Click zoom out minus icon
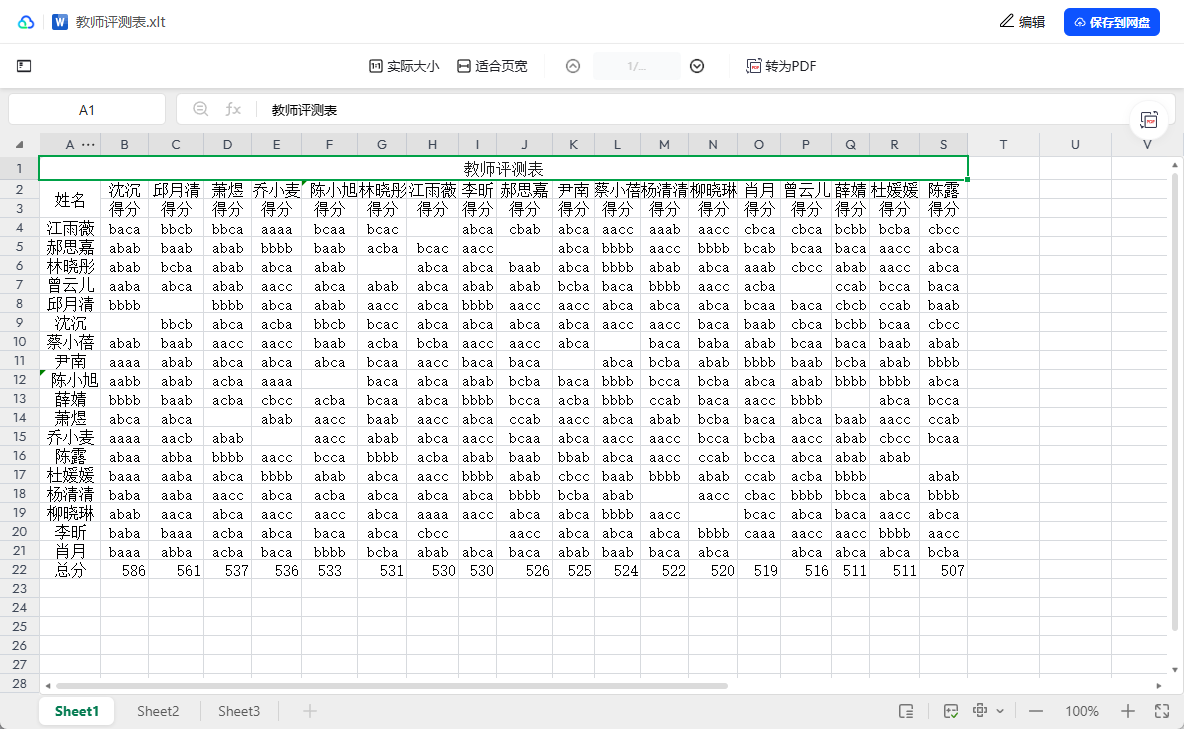The image size is (1184, 729). [x=1036, y=711]
